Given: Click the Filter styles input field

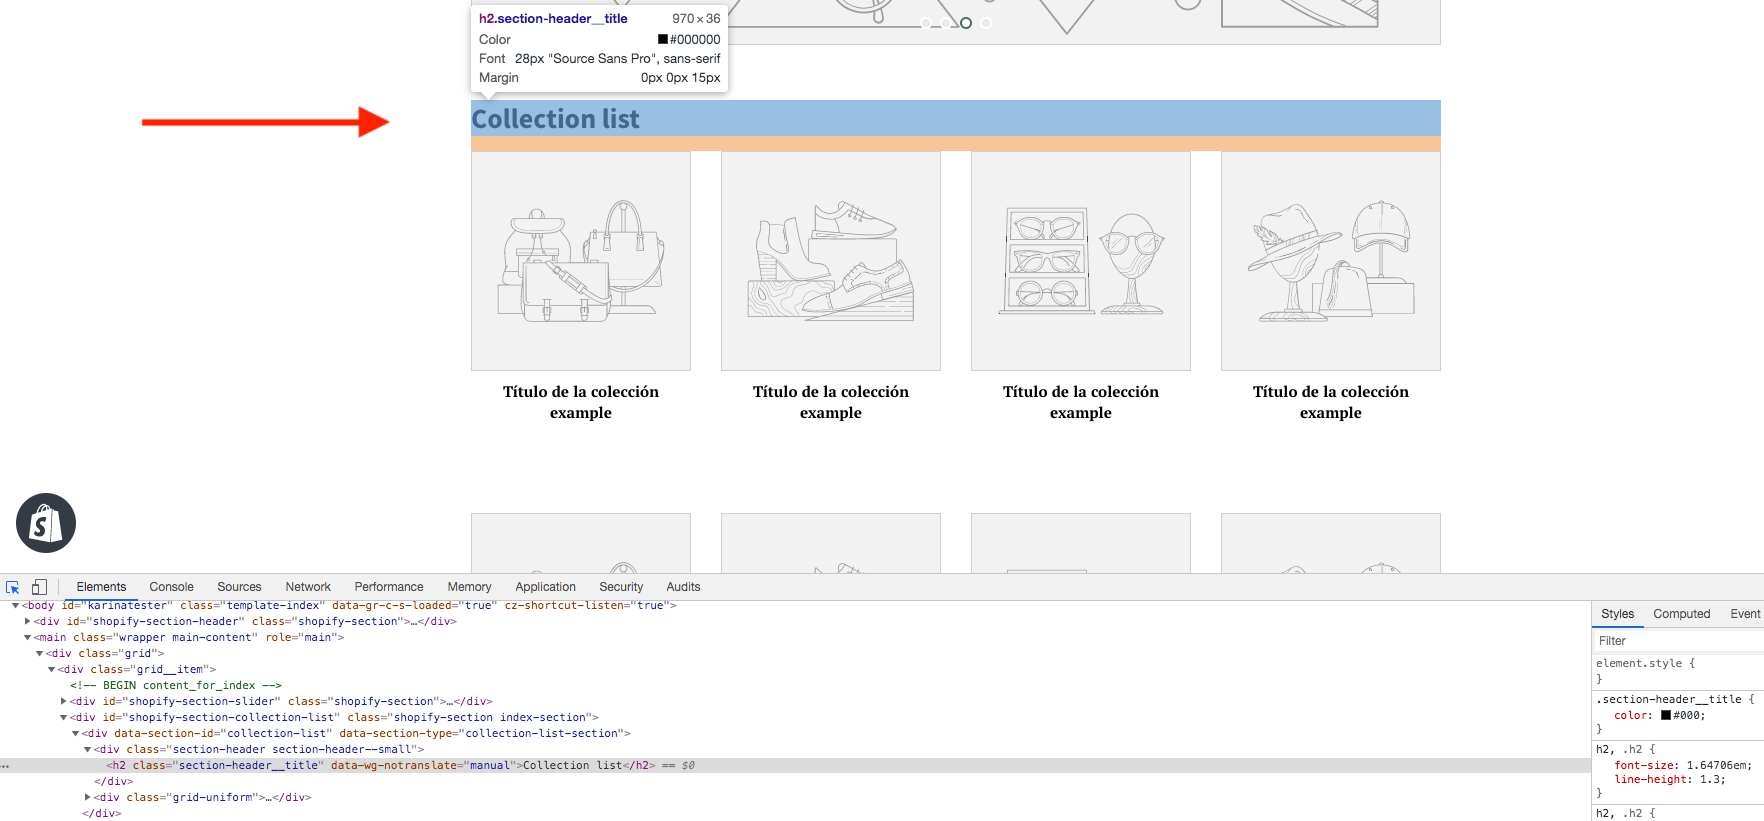Looking at the screenshot, I should click(1677, 641).
